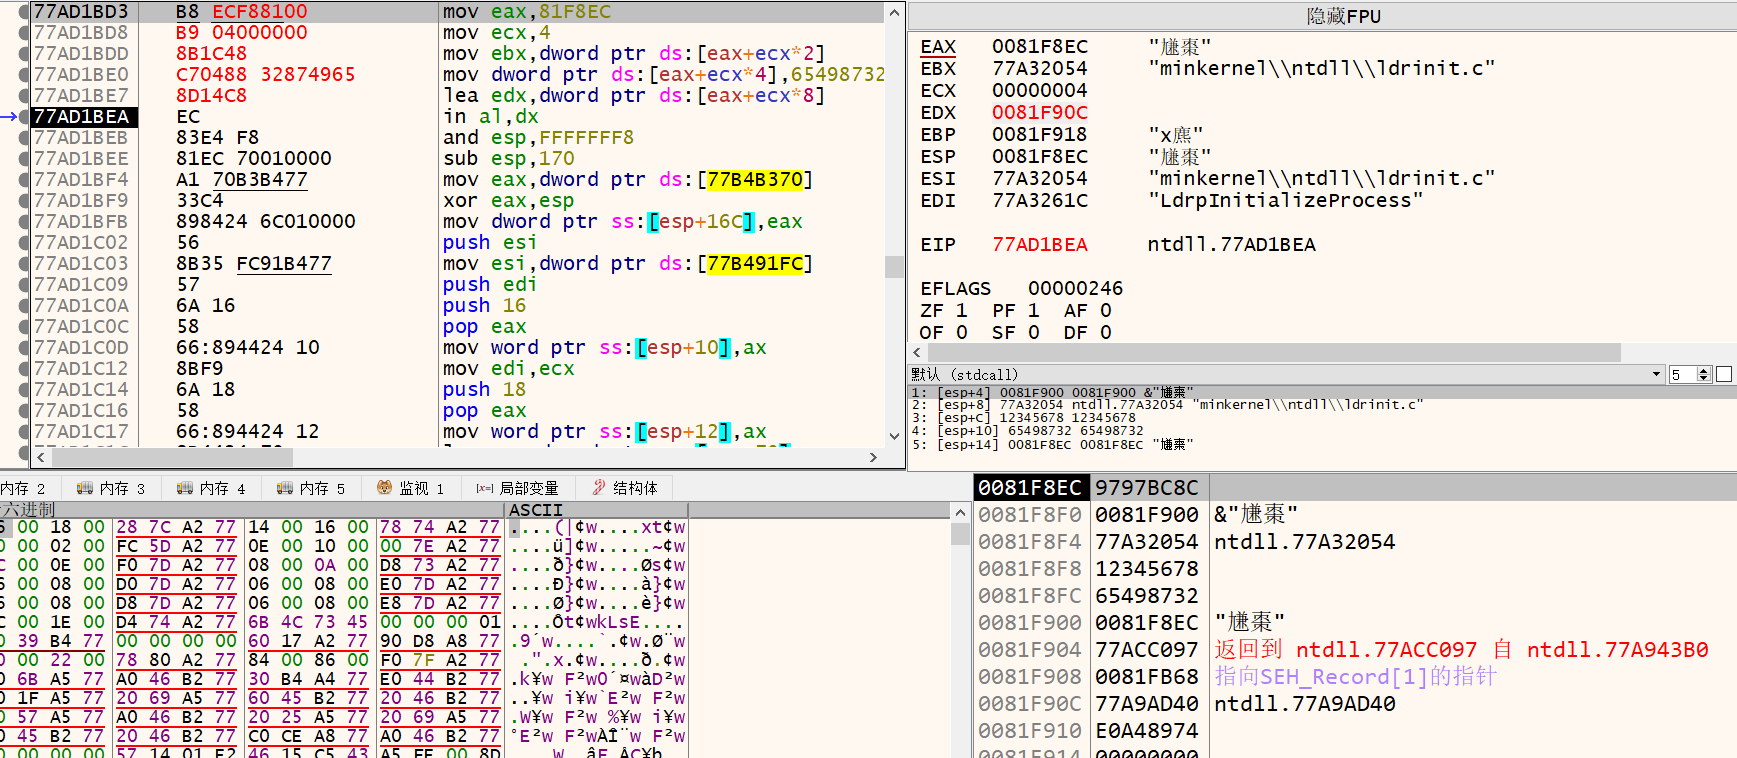
Task: Click the AF flag in registers
Action: pyautogui.click(x=1088, y=311)
